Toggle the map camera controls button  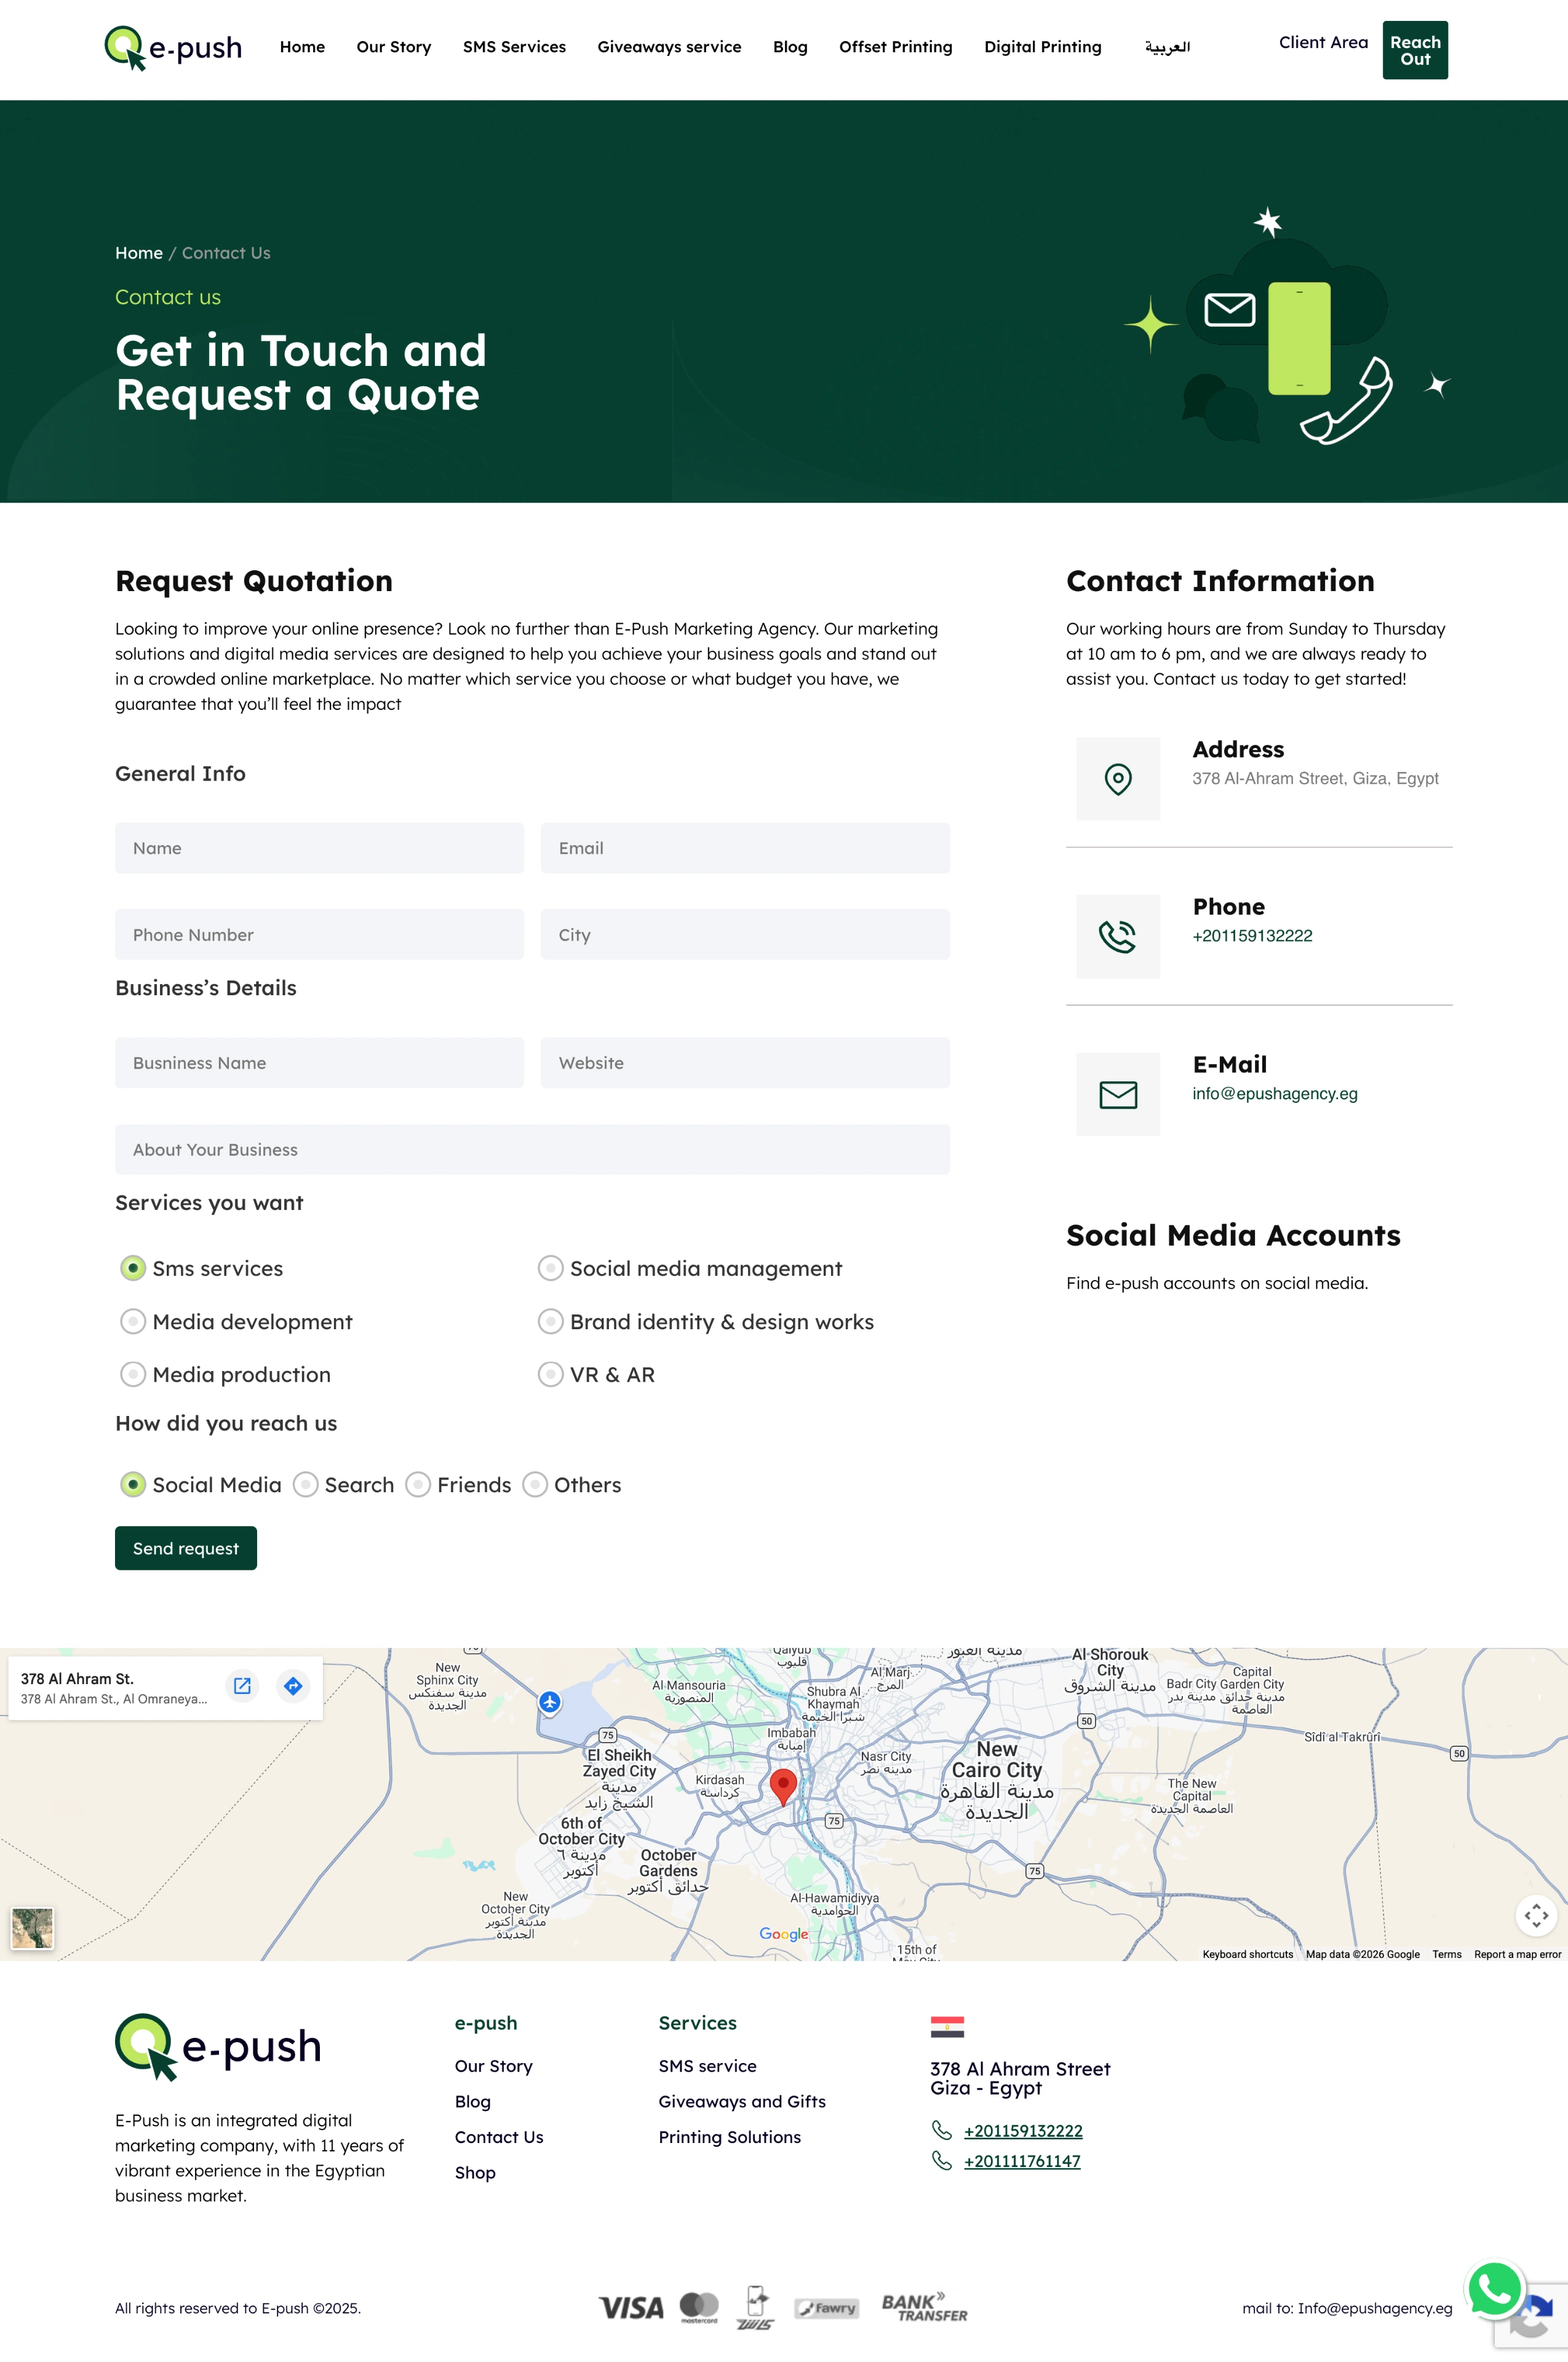[1536, 1915]
